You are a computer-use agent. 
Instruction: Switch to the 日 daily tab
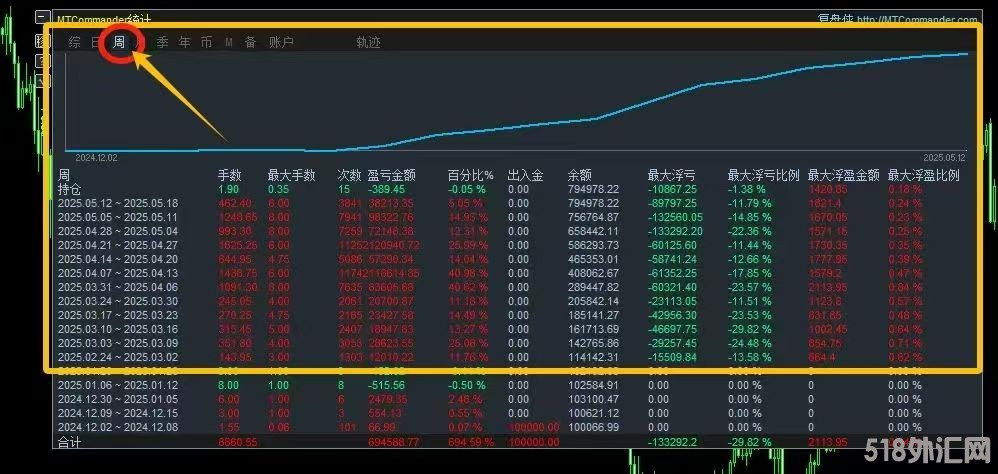pyautogui.click(x=96, y=43)
